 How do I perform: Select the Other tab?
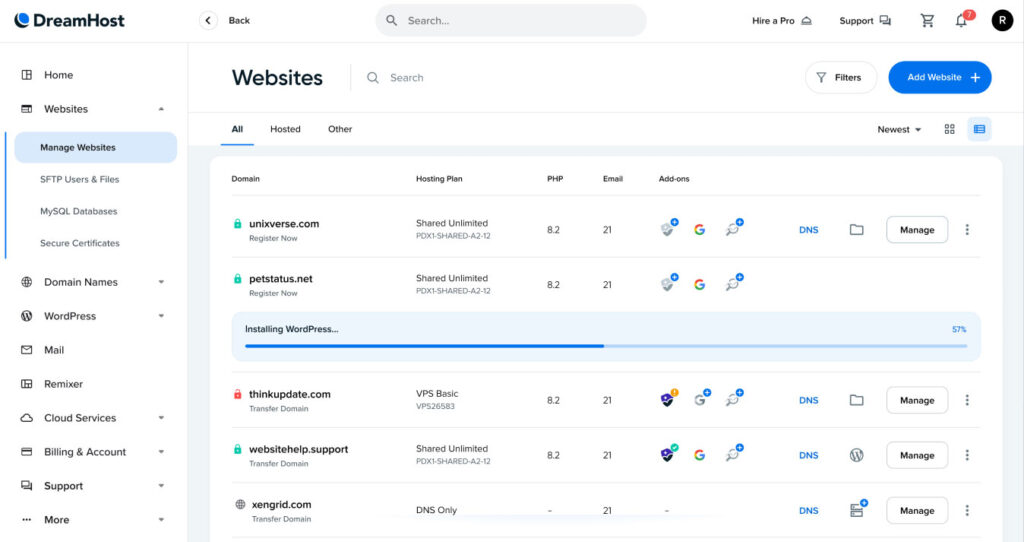pos(340,129)
